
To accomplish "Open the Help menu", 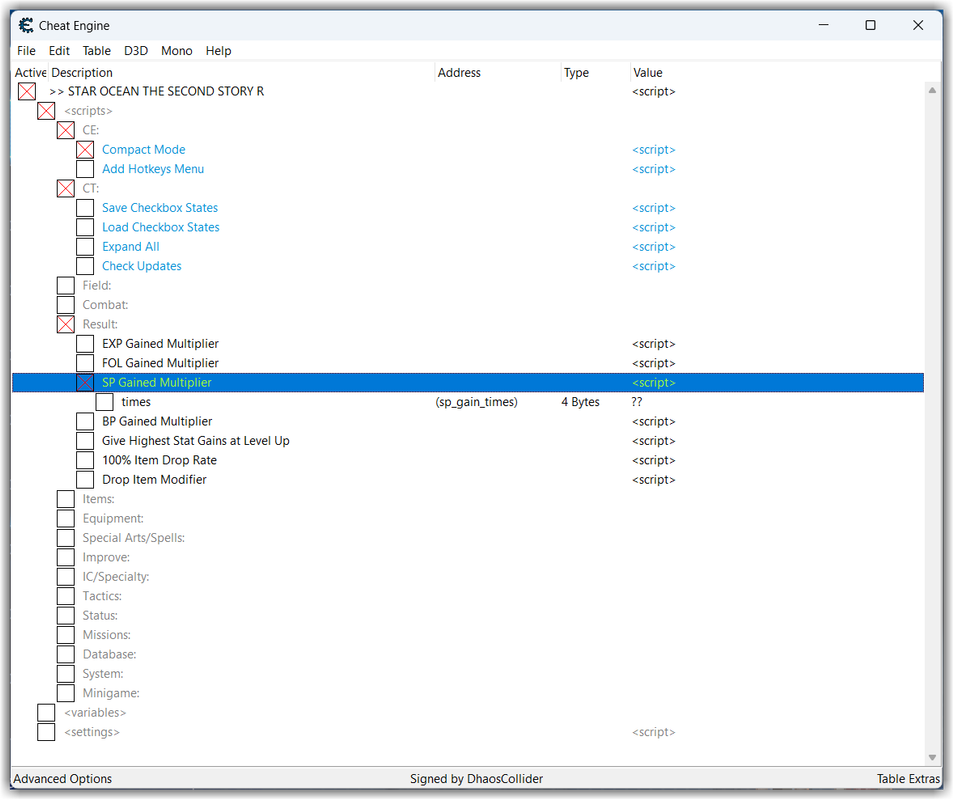I will tap(218, 51).
